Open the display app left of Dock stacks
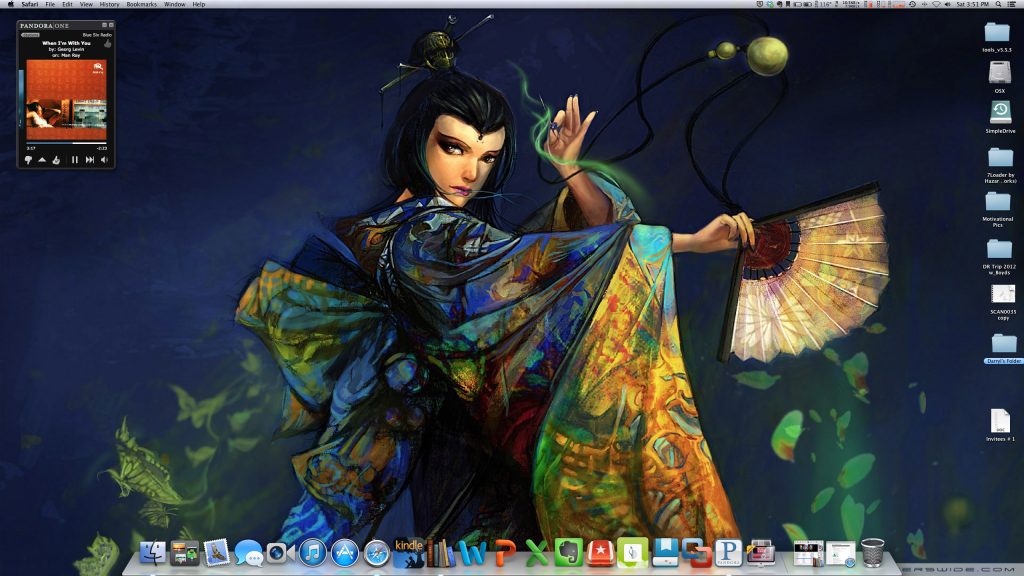 [x=761, y=553]
